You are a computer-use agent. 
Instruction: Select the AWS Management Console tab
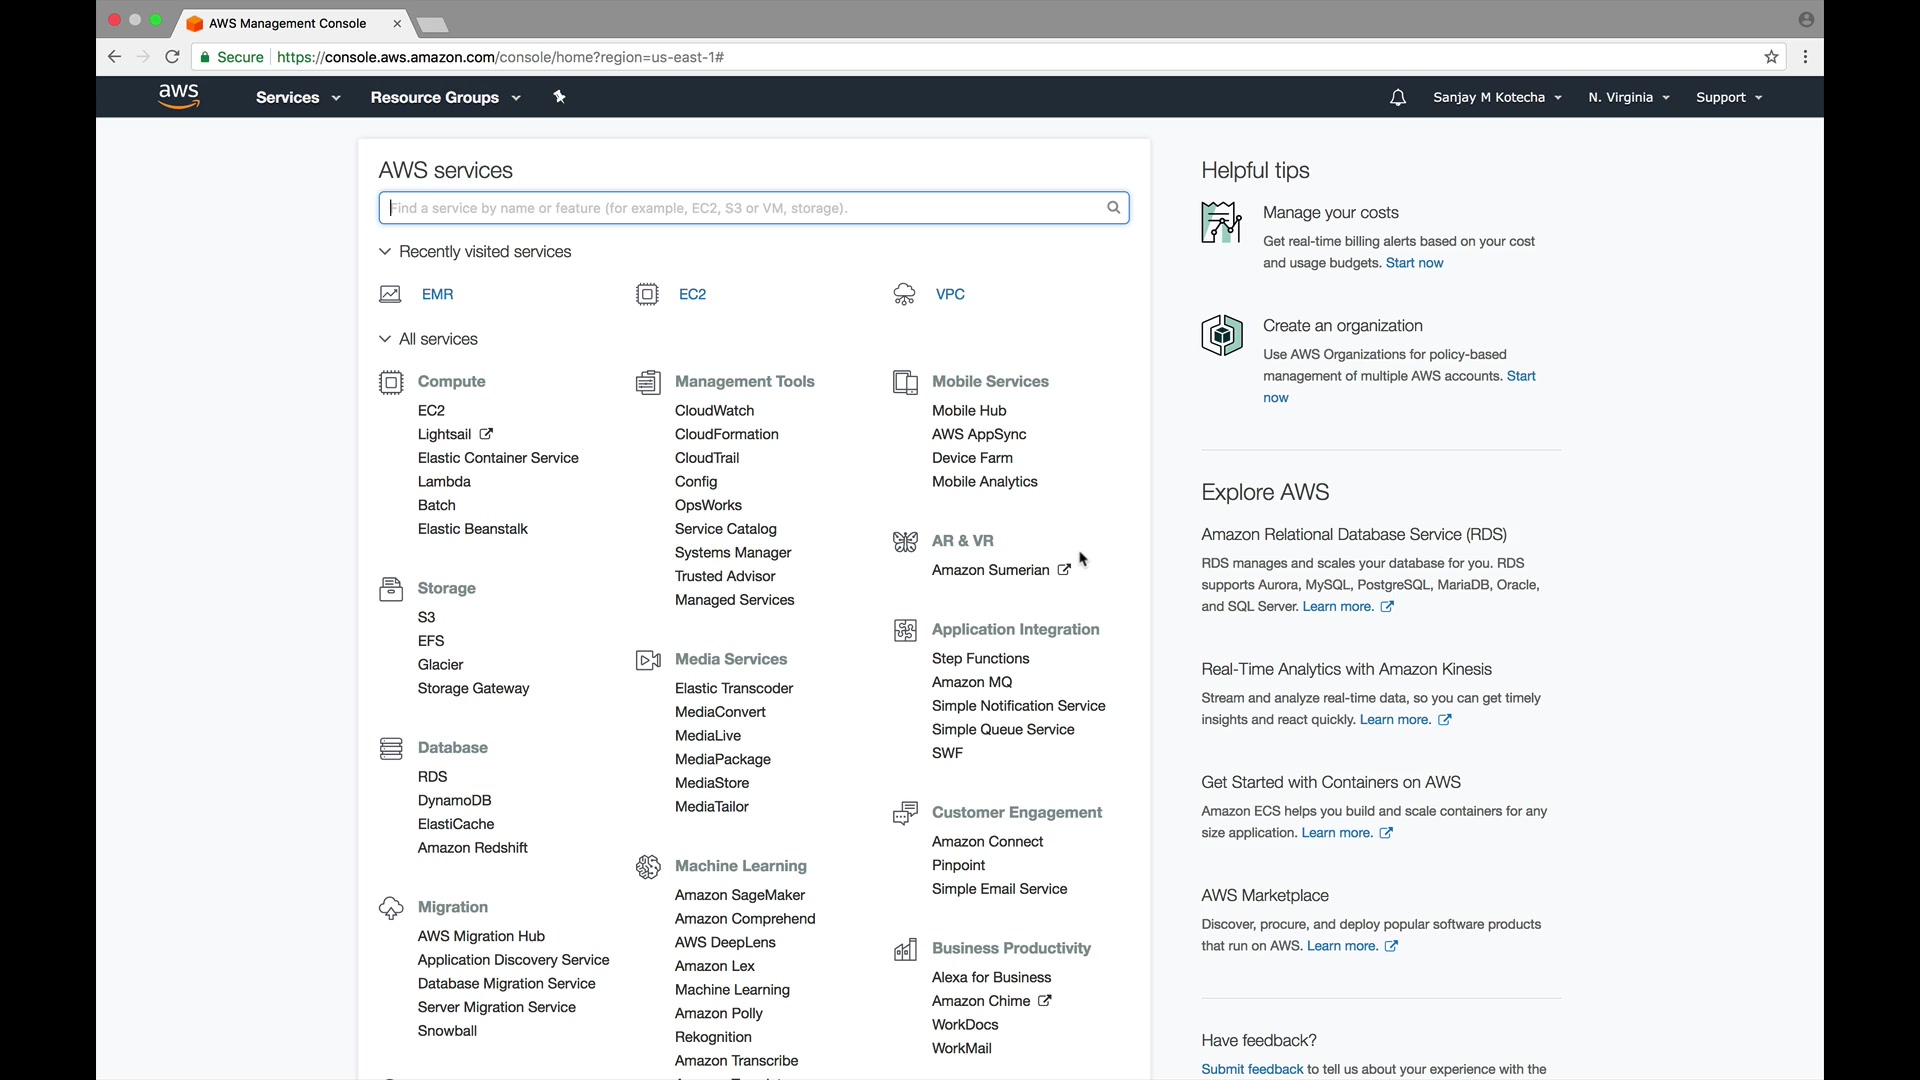click(287, 23)
